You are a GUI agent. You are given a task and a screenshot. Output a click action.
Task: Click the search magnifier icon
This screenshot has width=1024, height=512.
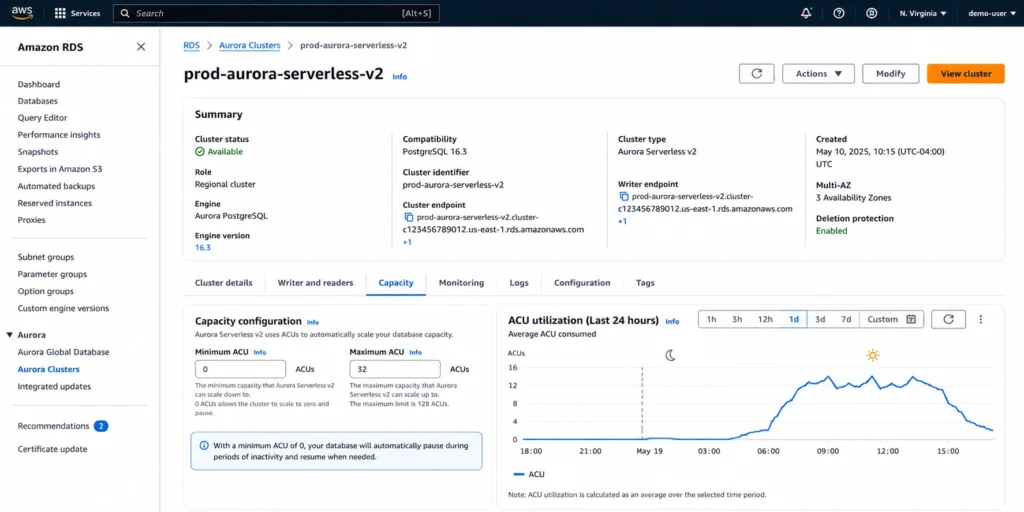125,13
